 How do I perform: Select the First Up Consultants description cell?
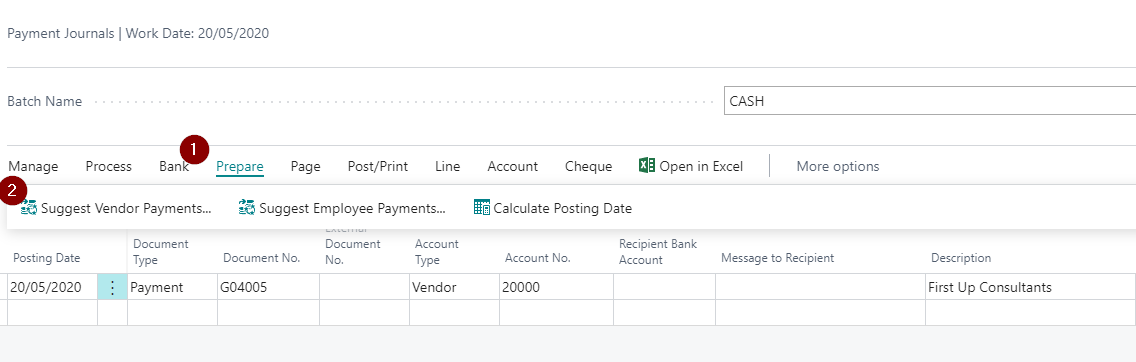click(1030, 287)
